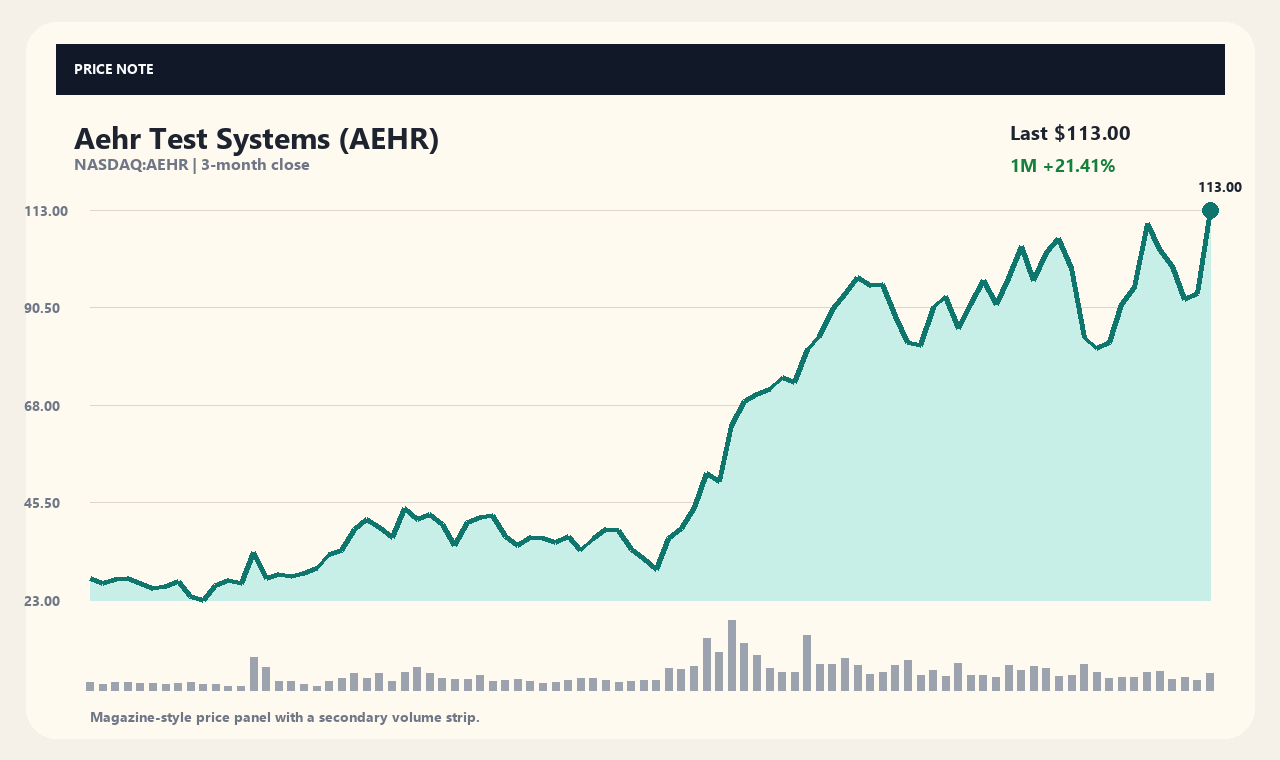Click the Last $113.00 price readout
Viewport: 1280px width, 760px height.
(x=1070, y=134)
